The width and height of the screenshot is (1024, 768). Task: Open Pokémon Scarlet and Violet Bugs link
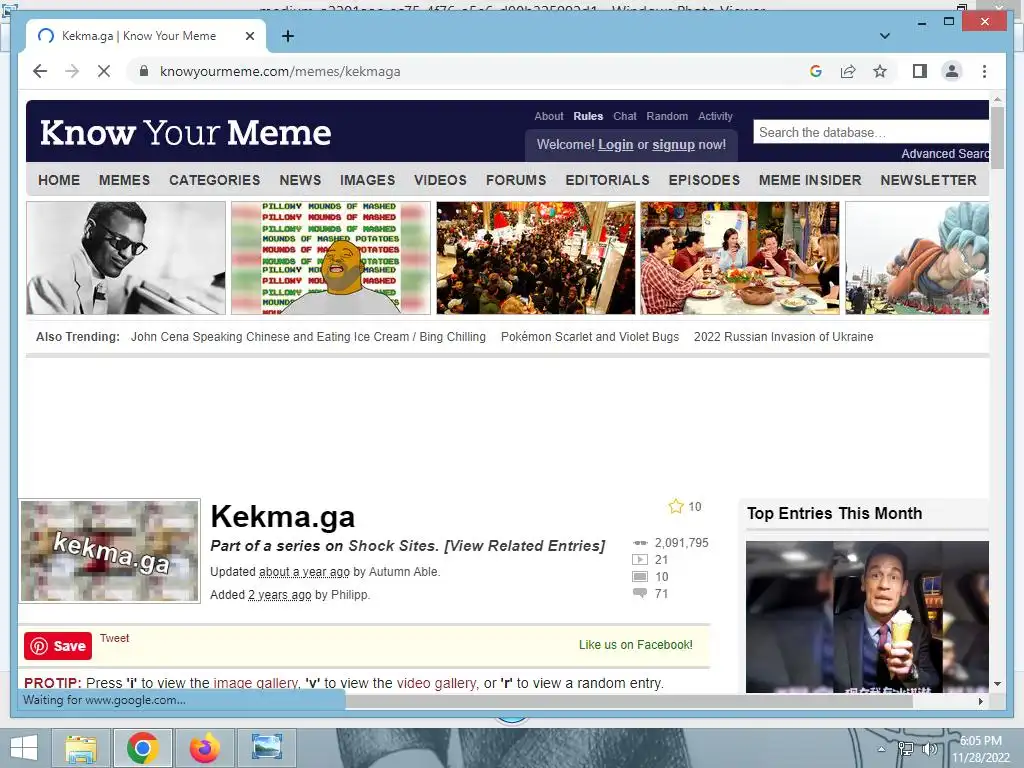pos(590,337)
